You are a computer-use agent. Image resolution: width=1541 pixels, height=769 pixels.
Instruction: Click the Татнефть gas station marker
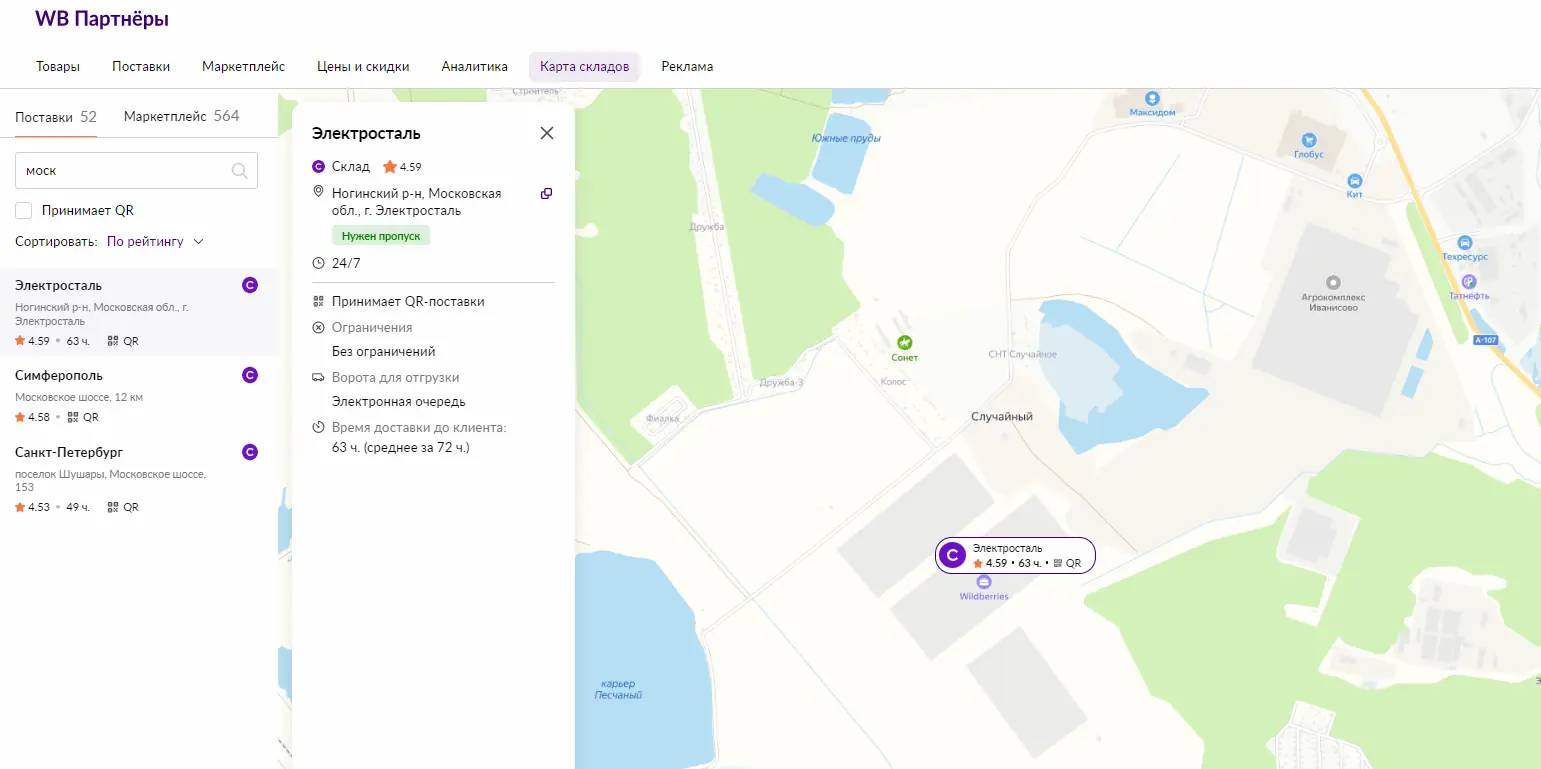[1468, 282]
